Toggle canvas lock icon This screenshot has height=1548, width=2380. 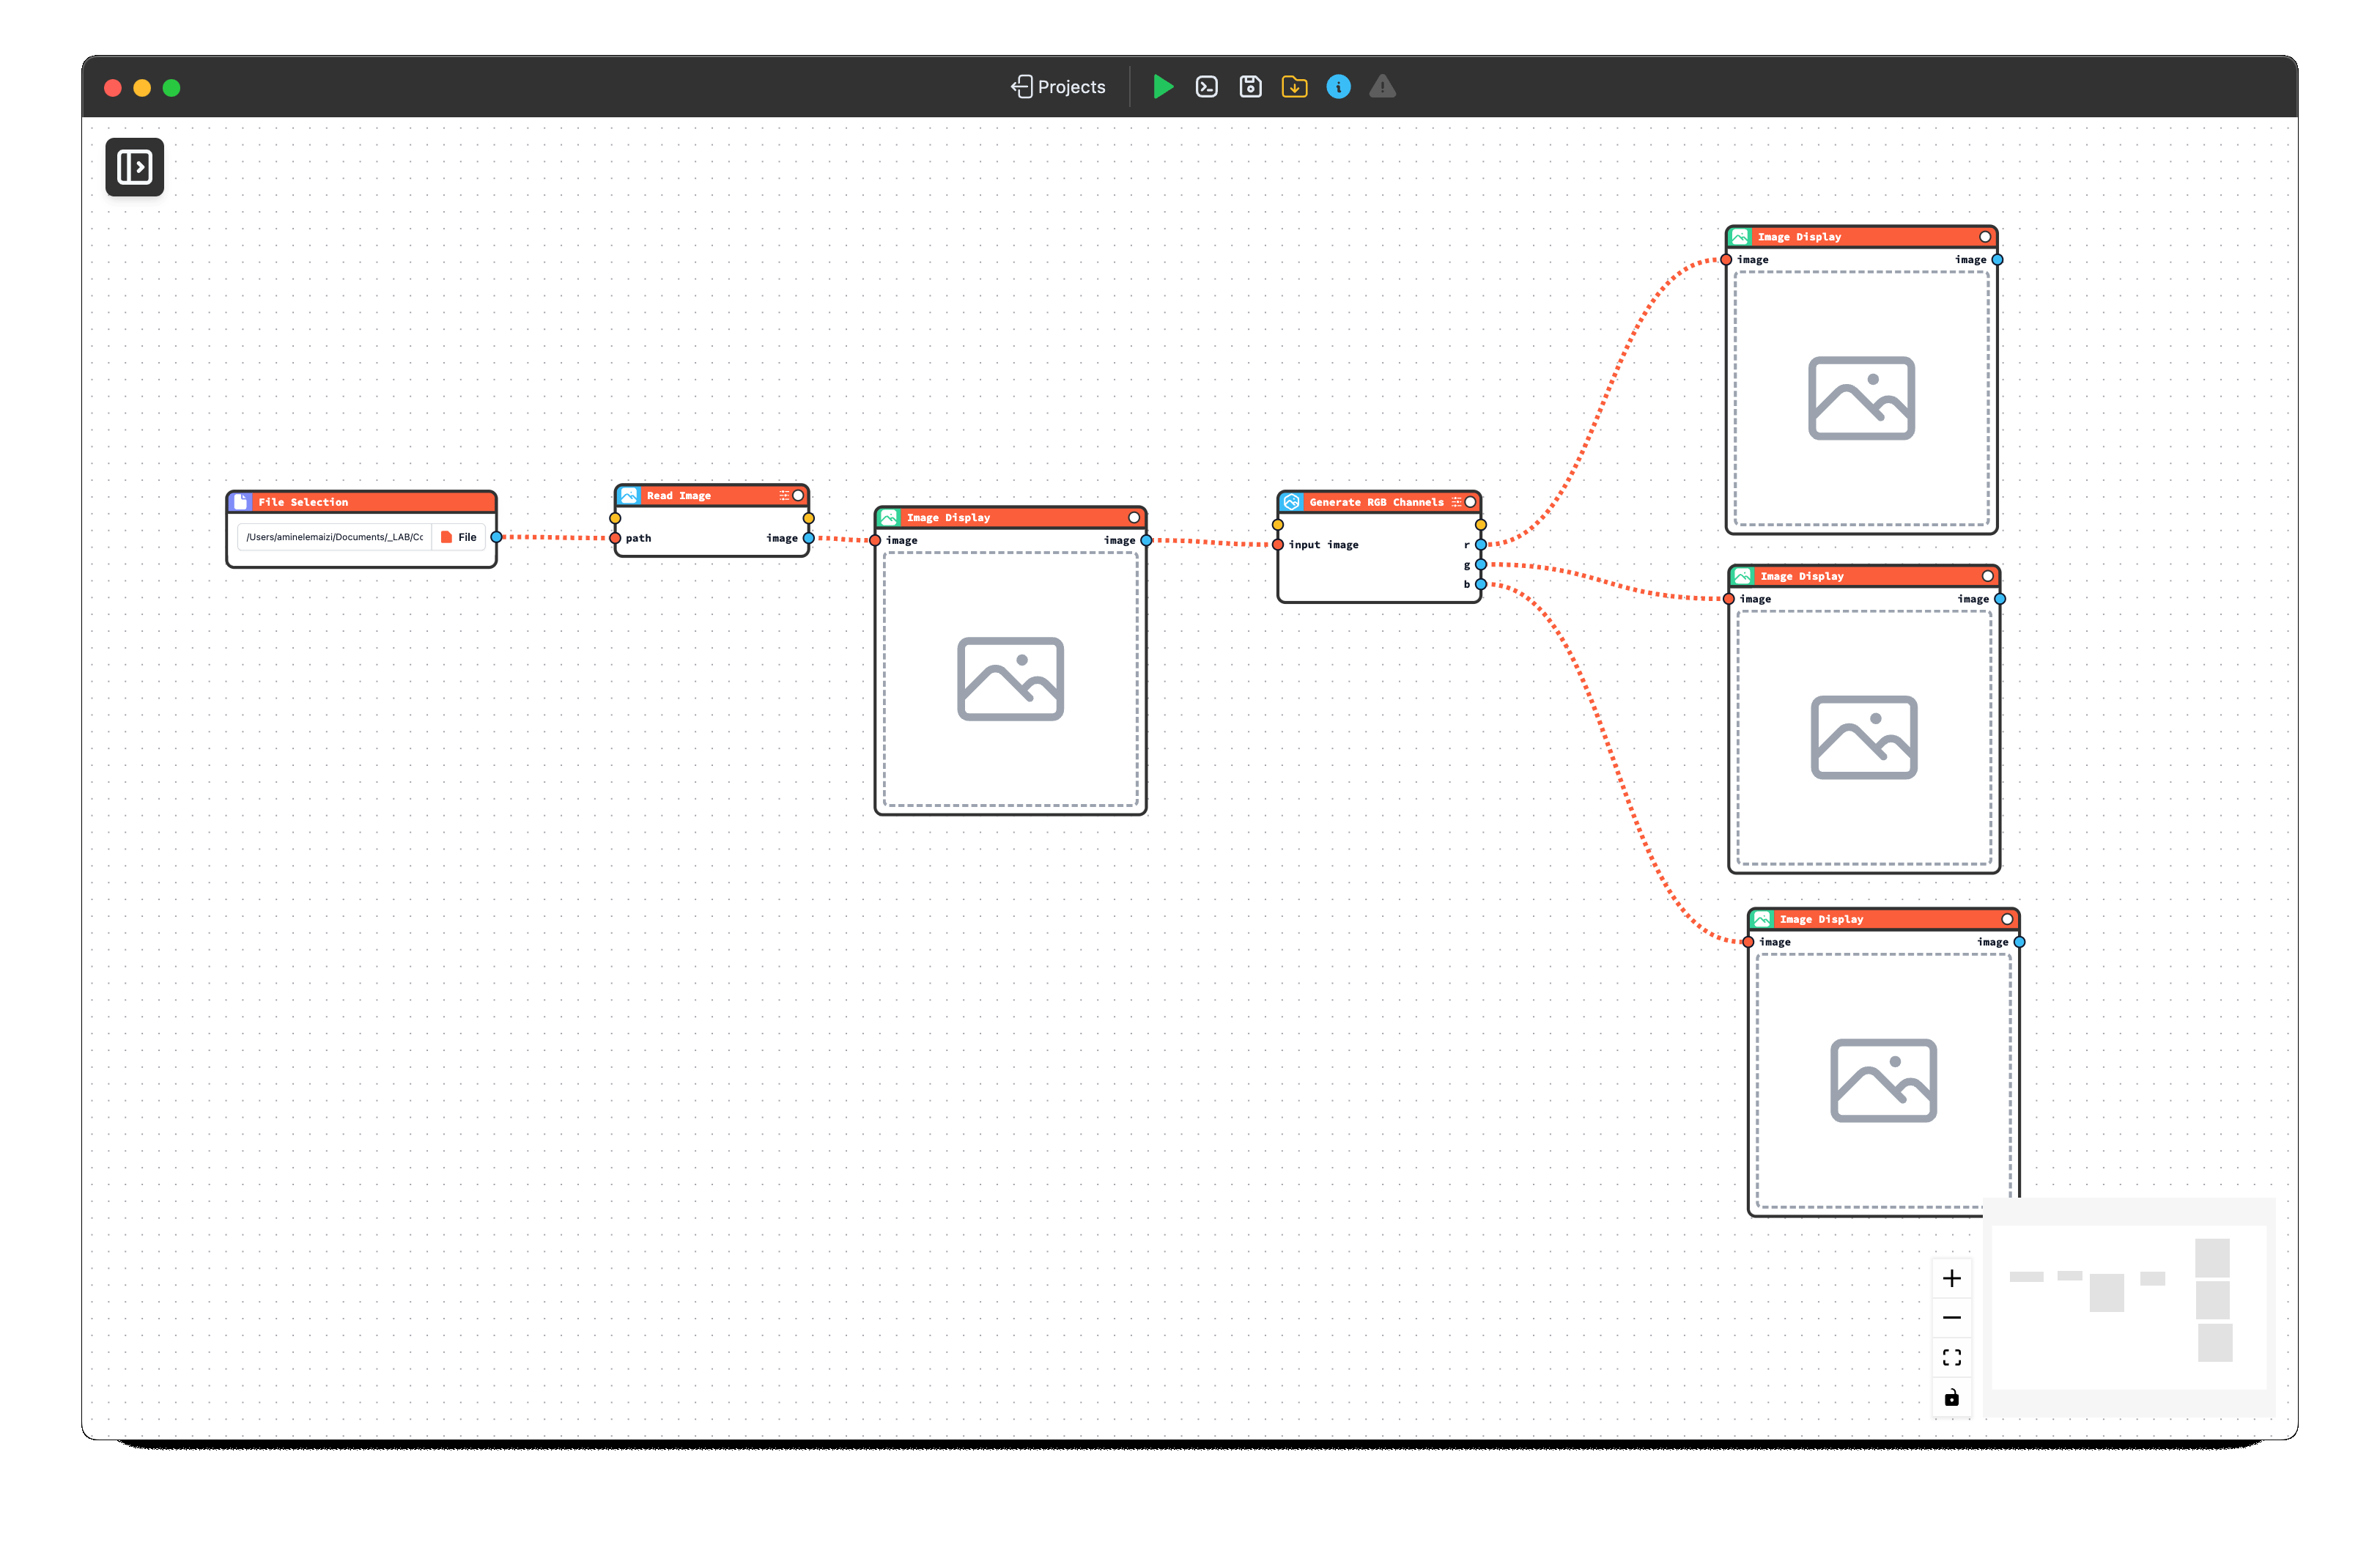(x=1951, y=1397)
